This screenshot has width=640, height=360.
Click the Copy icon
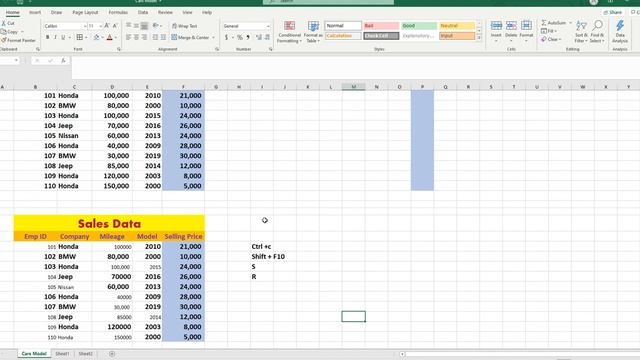click(4, 31)
